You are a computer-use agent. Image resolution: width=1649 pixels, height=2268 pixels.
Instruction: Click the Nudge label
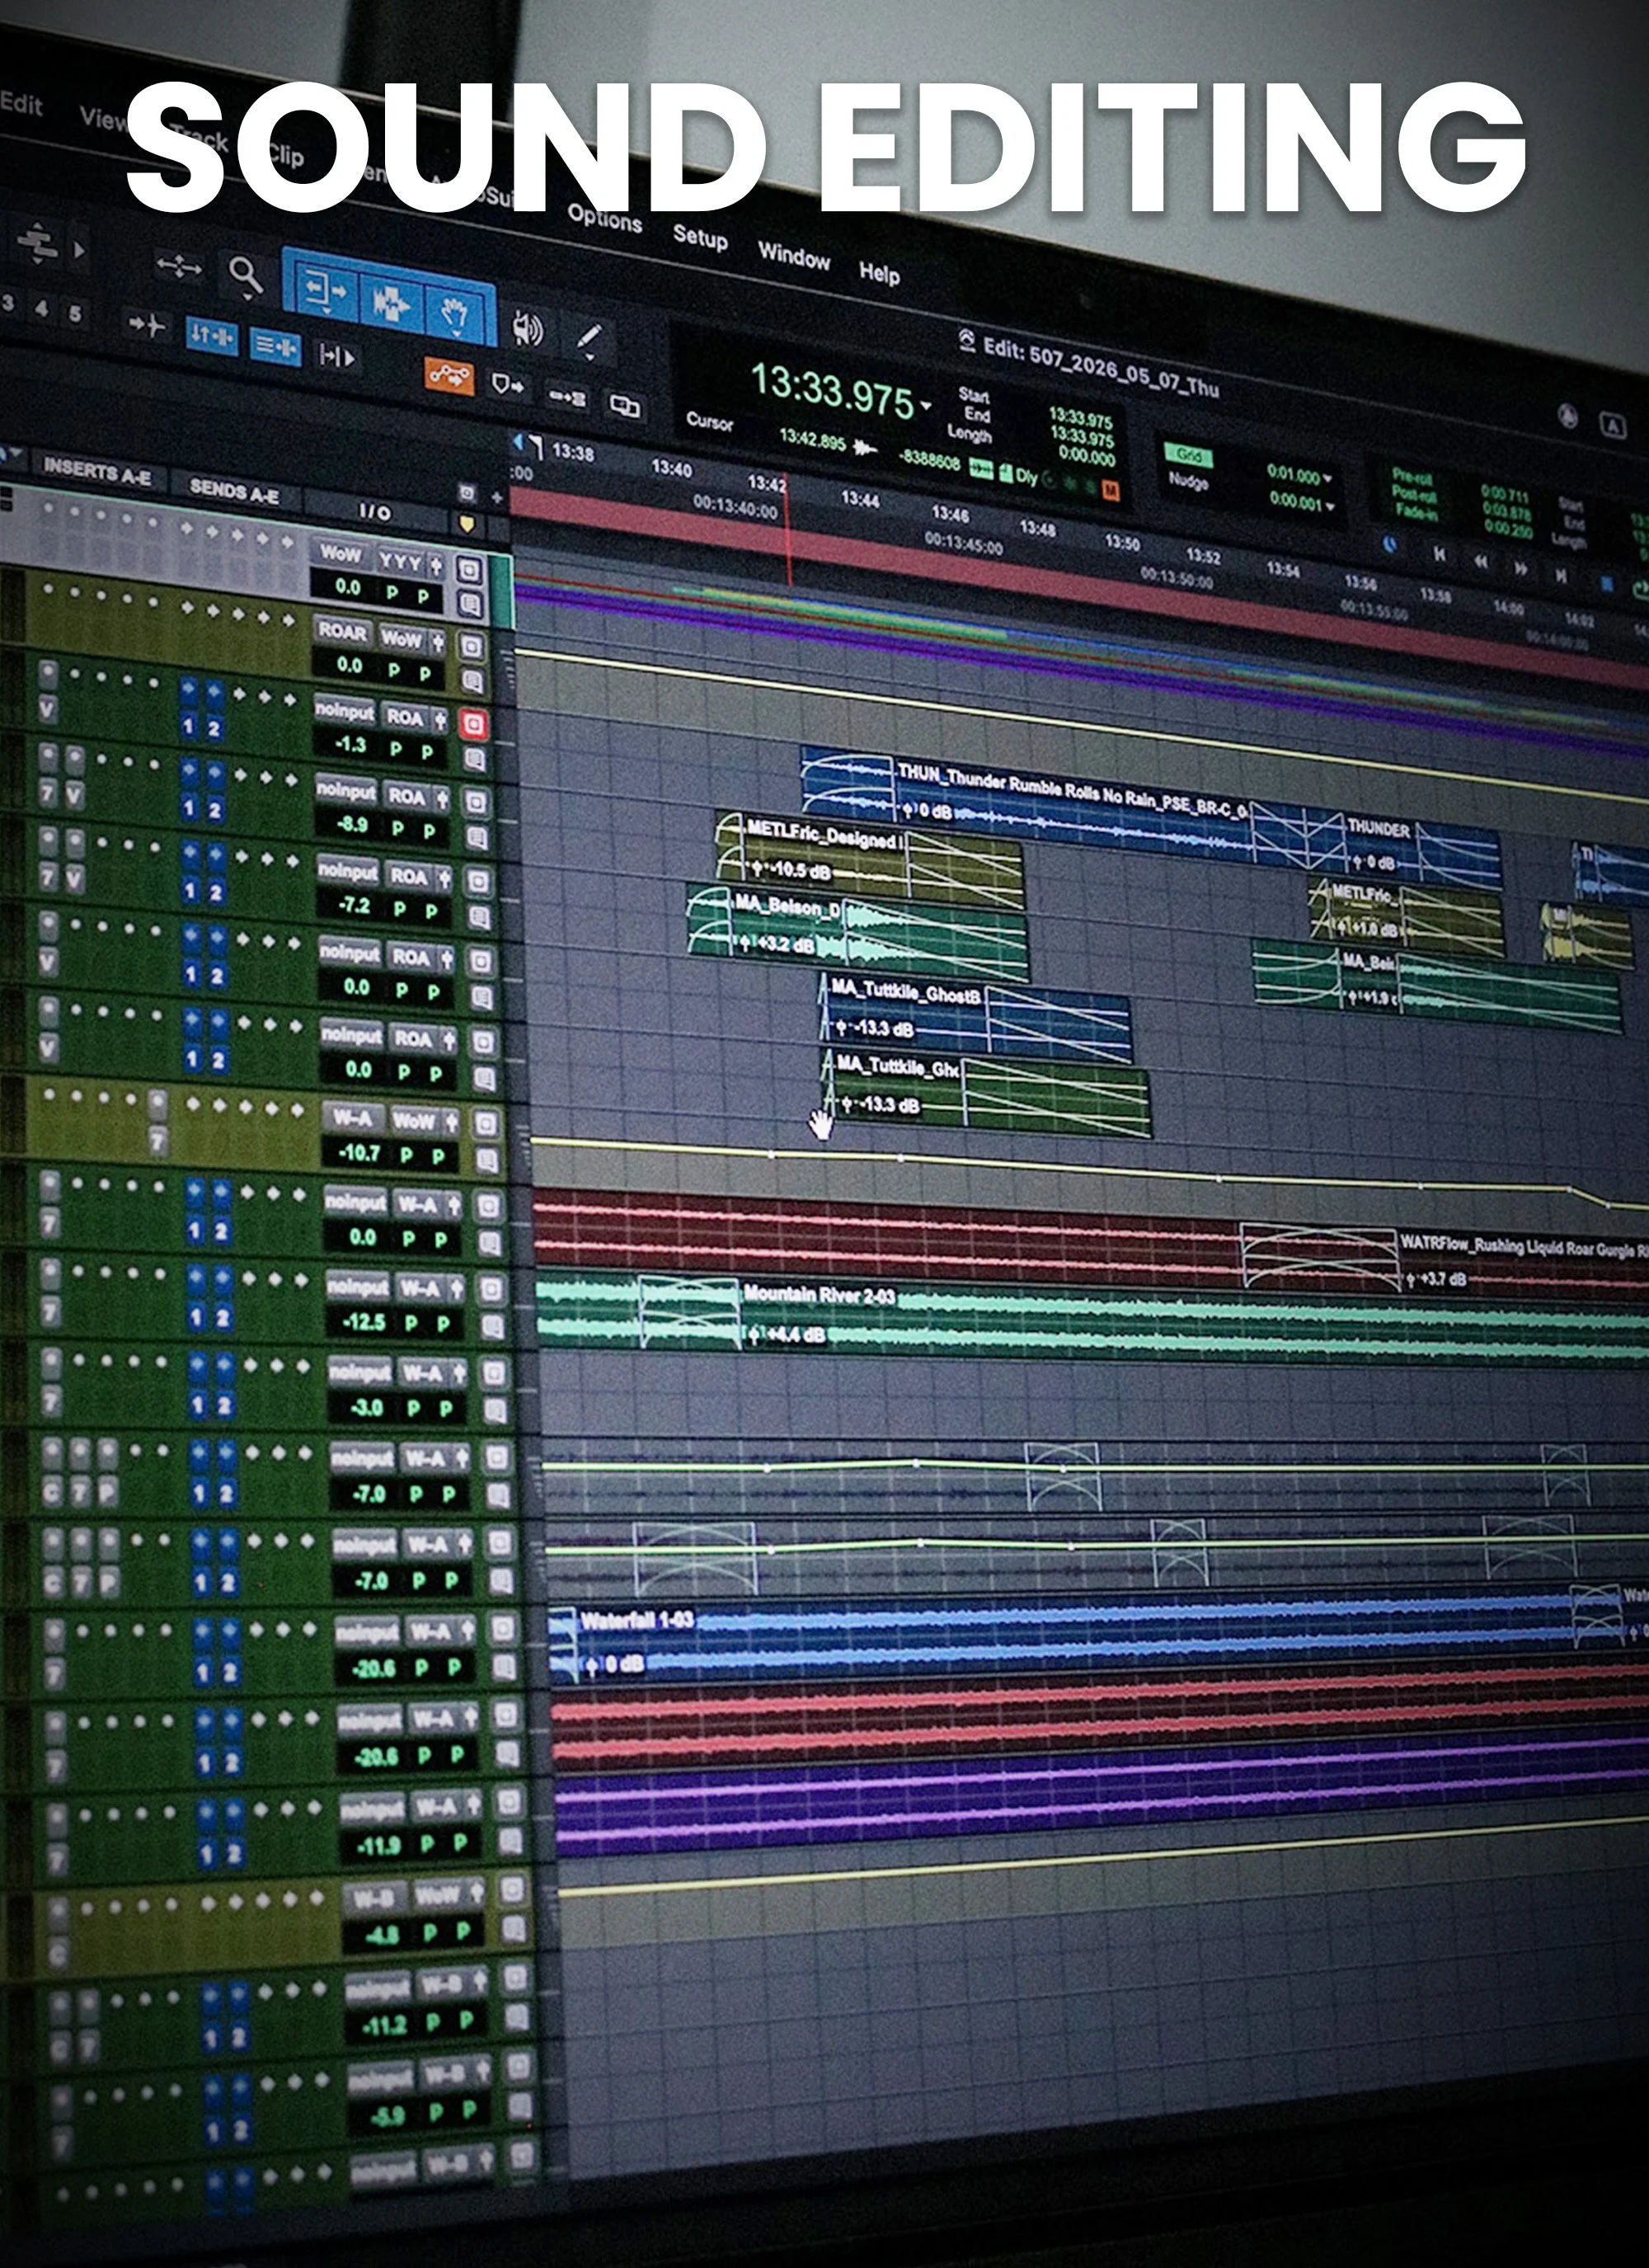1188,481
